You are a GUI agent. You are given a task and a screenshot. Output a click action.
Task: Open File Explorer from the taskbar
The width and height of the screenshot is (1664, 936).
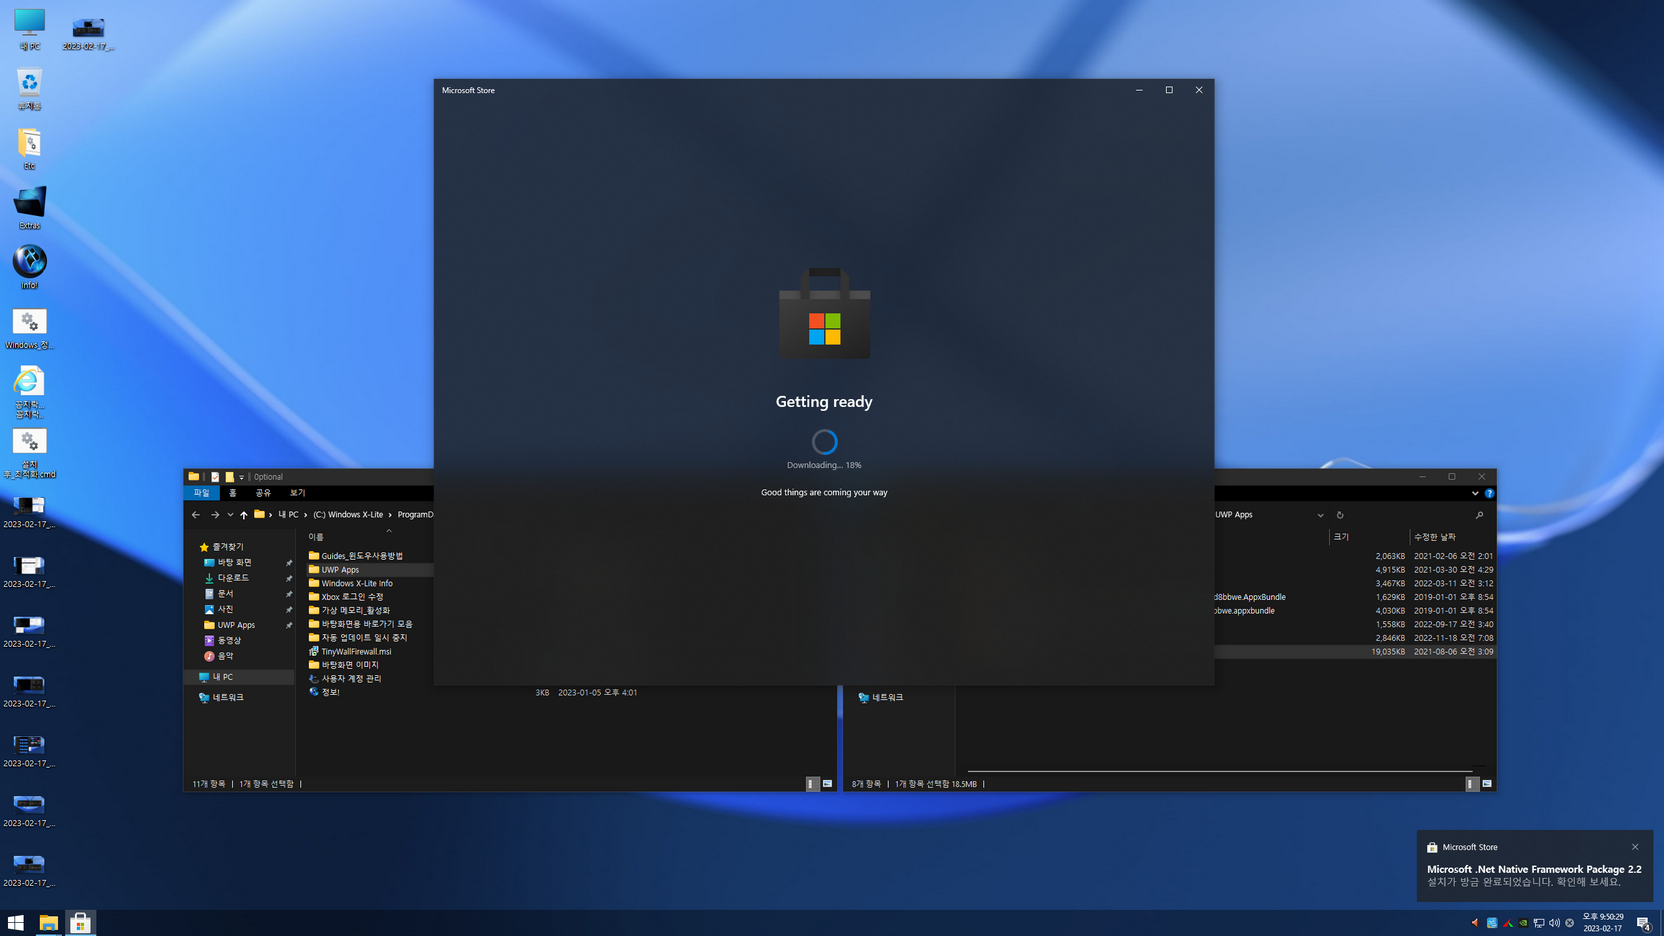click(x=48, y=923)
